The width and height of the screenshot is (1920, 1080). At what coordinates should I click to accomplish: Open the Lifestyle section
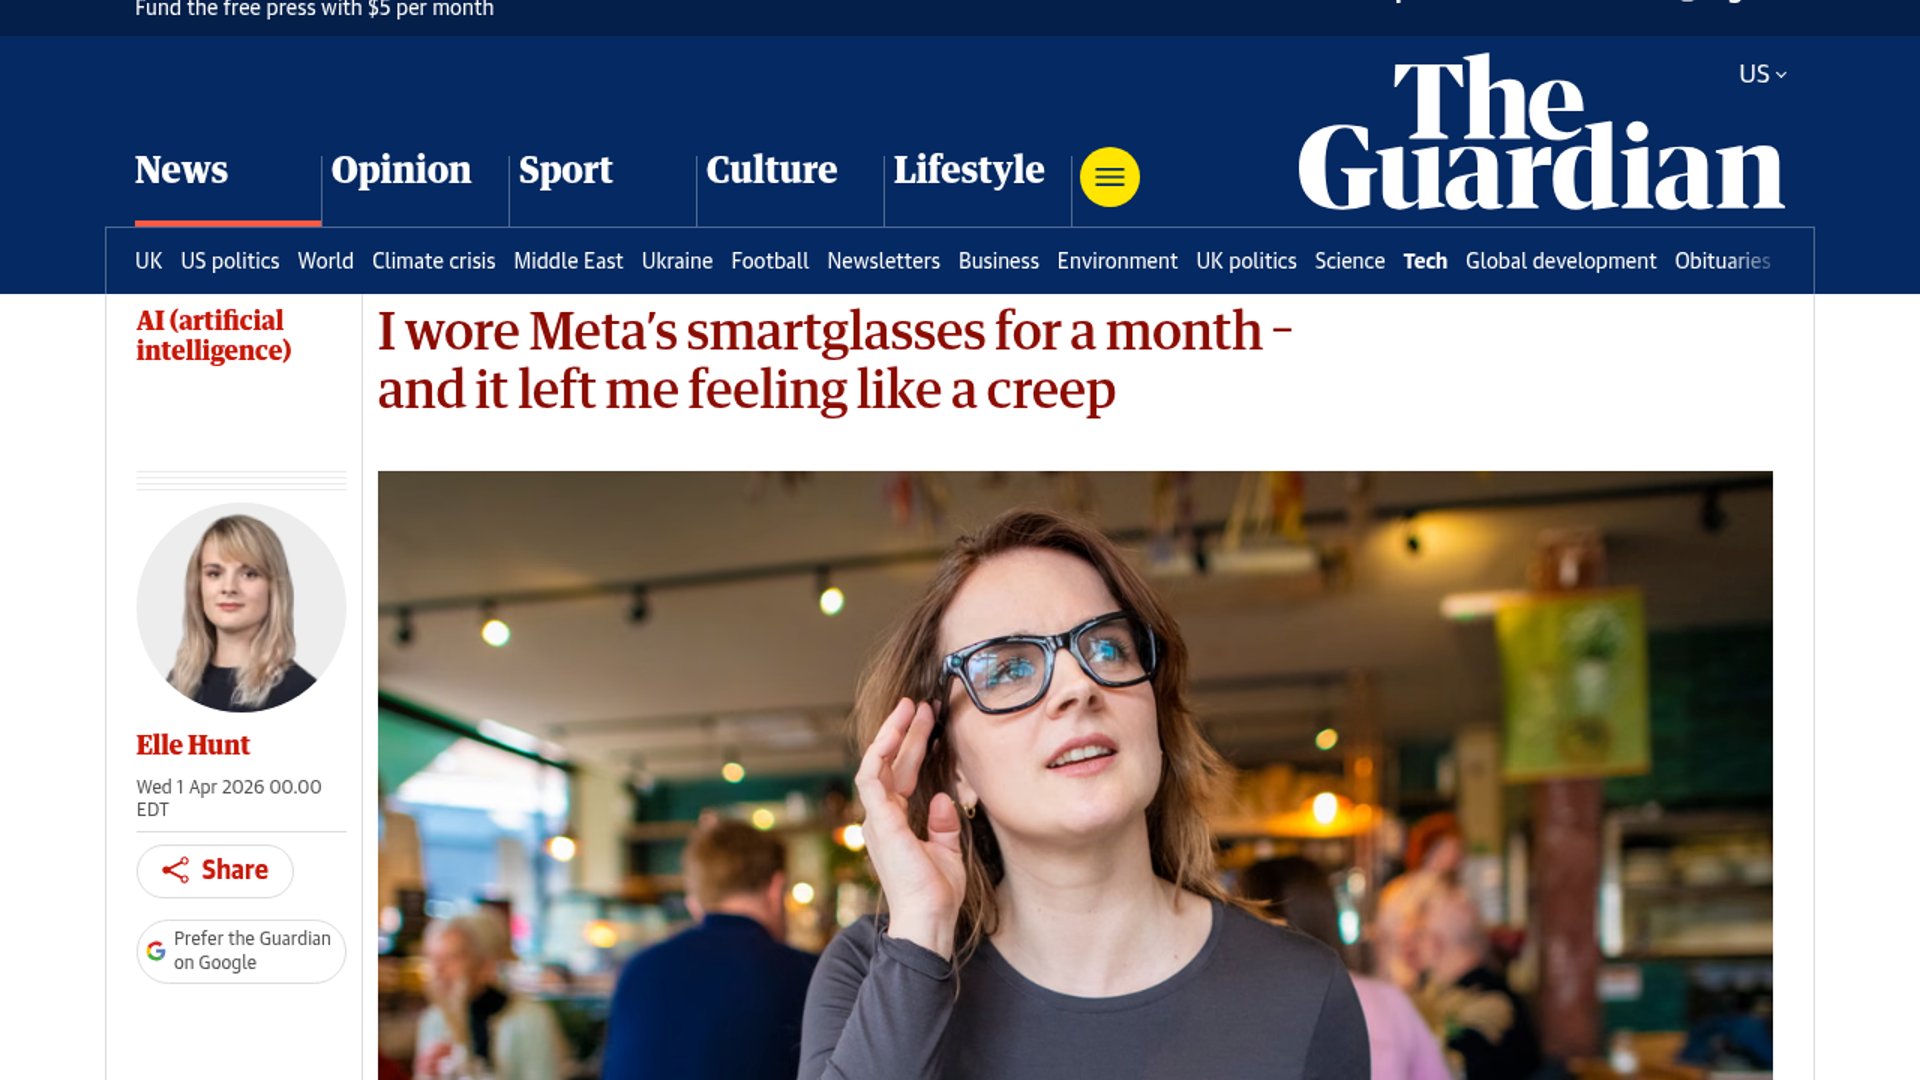(x=968, y=170)
